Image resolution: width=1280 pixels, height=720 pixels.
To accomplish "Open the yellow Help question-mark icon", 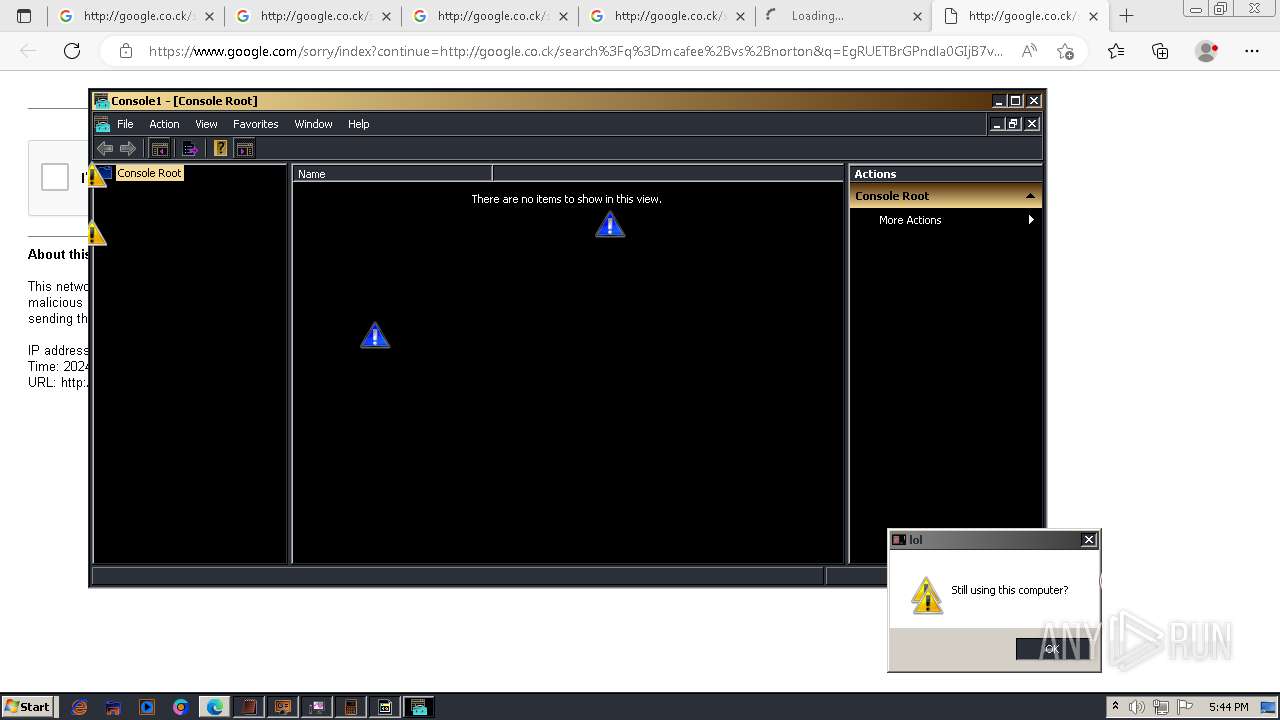I will 221,148.
